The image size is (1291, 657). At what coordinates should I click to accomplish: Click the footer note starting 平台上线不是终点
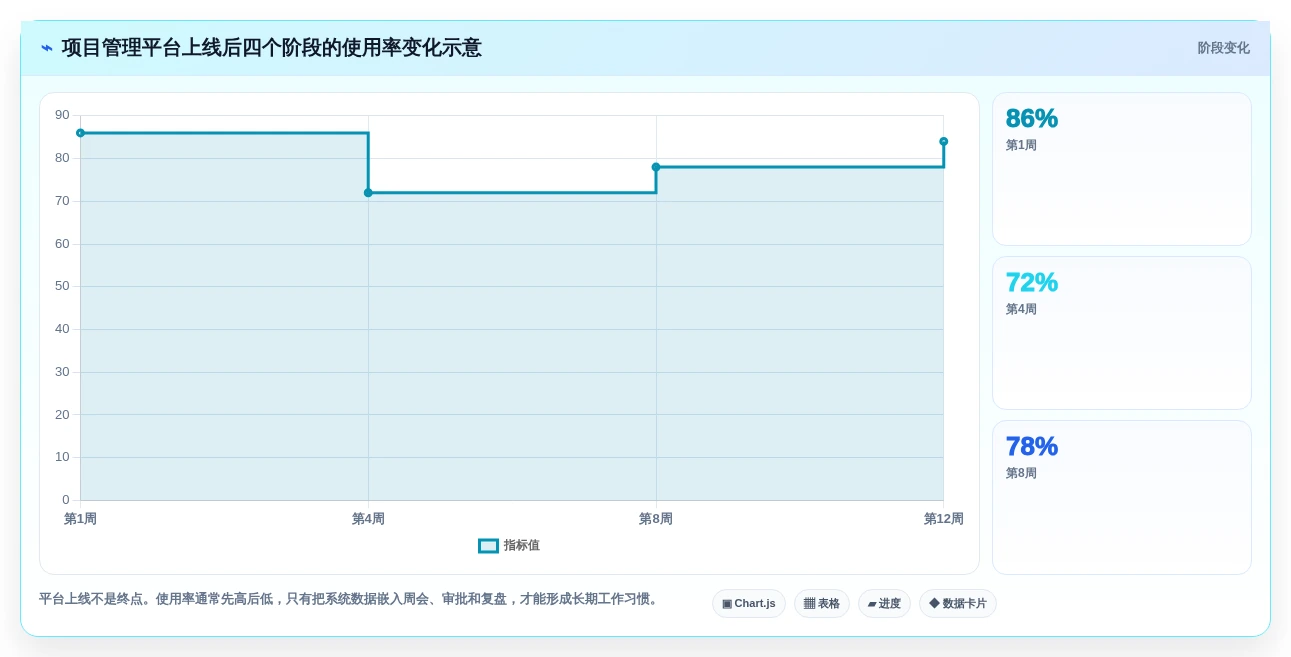350,599
